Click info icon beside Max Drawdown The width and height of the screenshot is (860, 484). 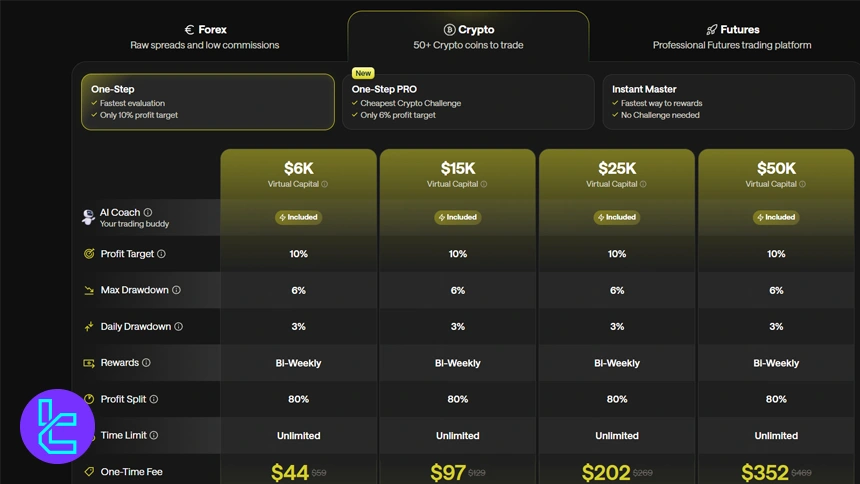177,290
